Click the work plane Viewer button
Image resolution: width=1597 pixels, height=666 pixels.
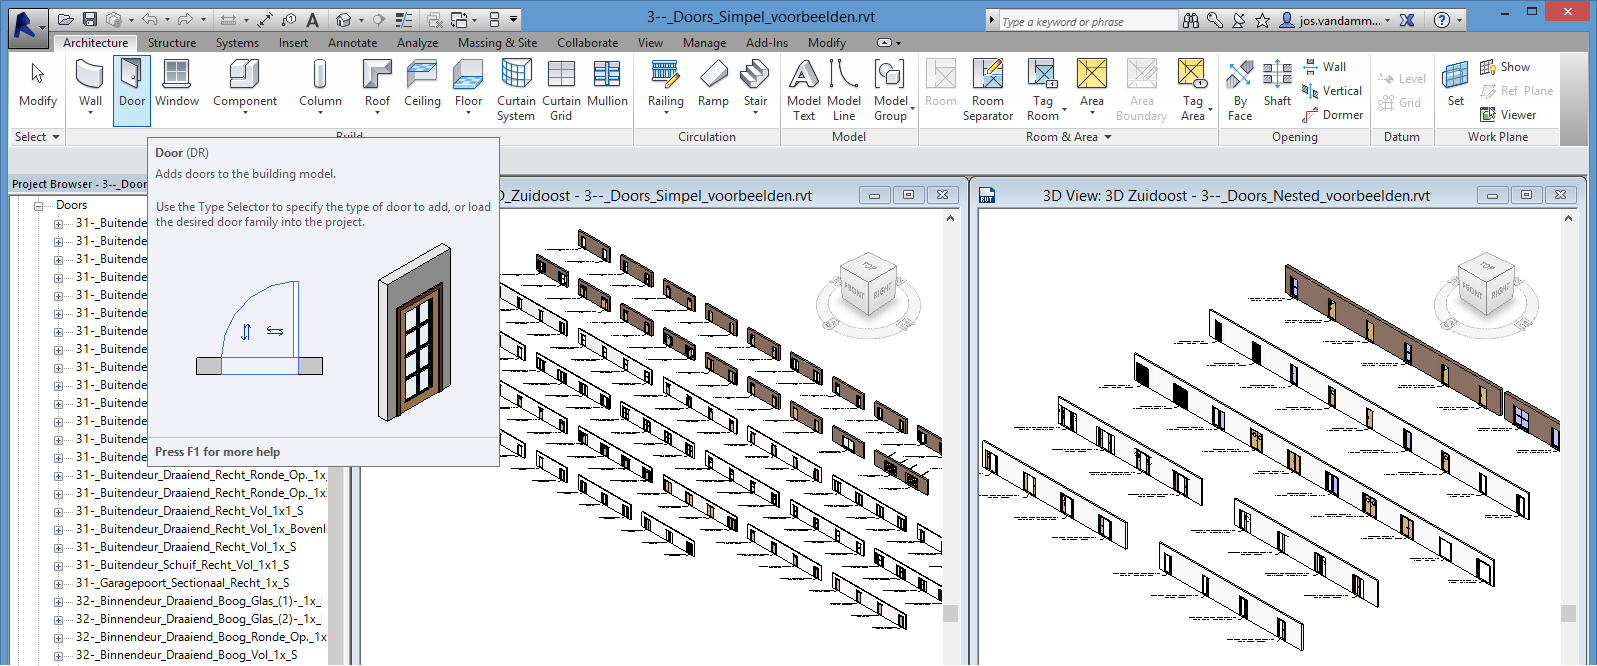point(1508,115)
